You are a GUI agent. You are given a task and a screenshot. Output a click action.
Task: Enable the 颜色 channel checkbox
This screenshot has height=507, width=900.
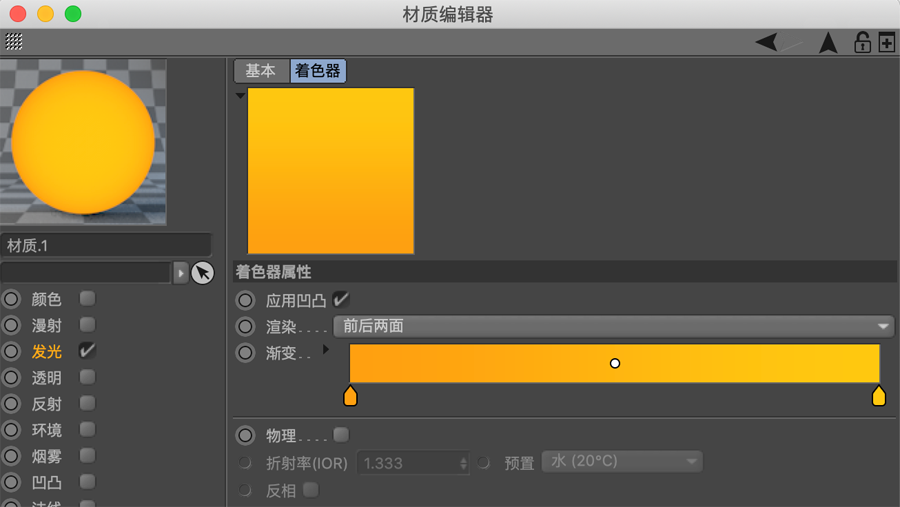click(87, 298)
